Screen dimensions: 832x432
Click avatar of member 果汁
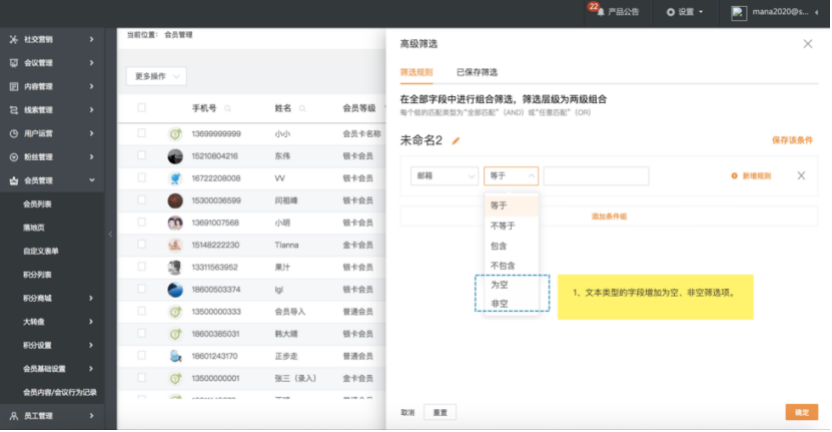coord(175,267)
